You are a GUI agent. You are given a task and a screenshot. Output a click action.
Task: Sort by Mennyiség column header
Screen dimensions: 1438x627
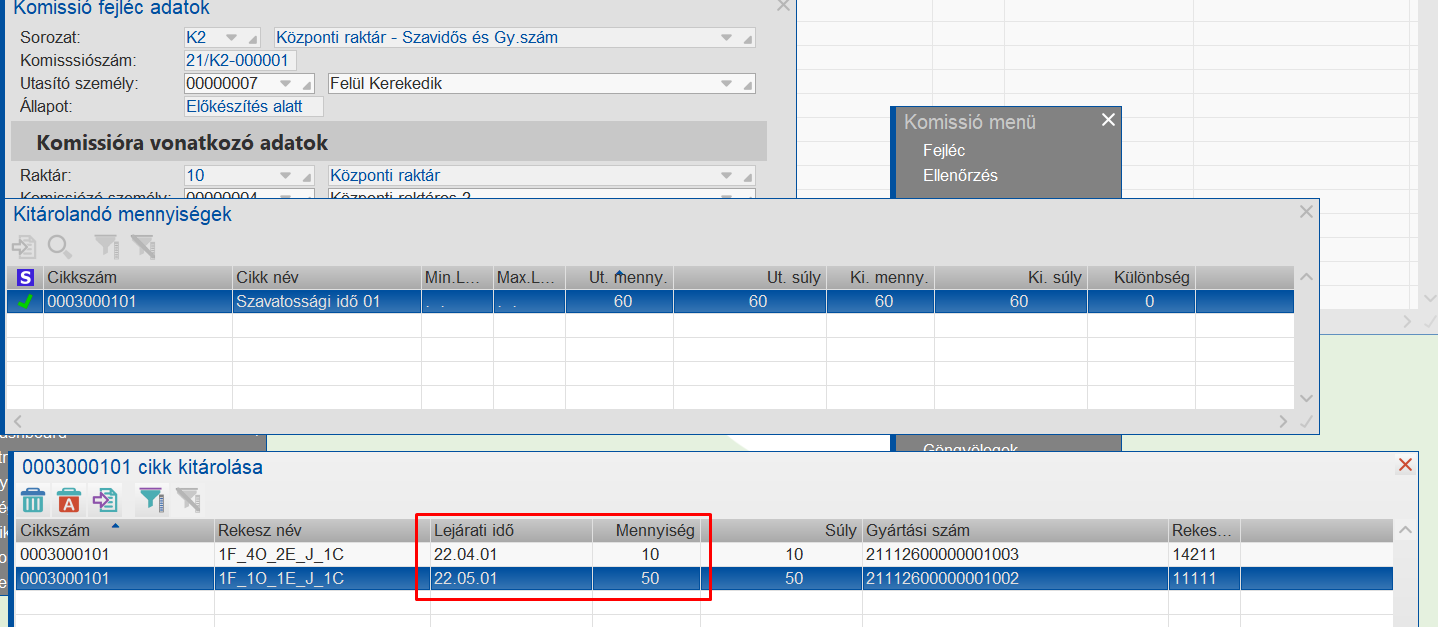646,530
